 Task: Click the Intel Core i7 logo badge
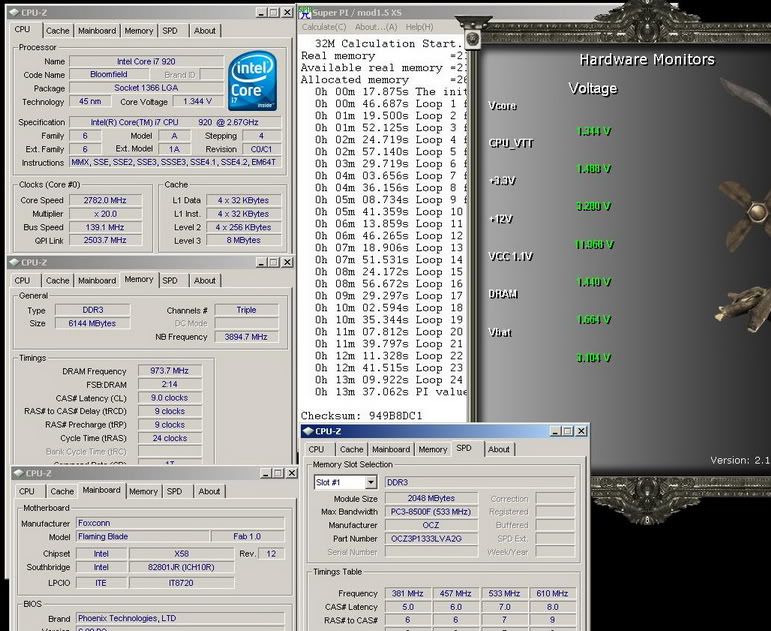tap(253, 82)
